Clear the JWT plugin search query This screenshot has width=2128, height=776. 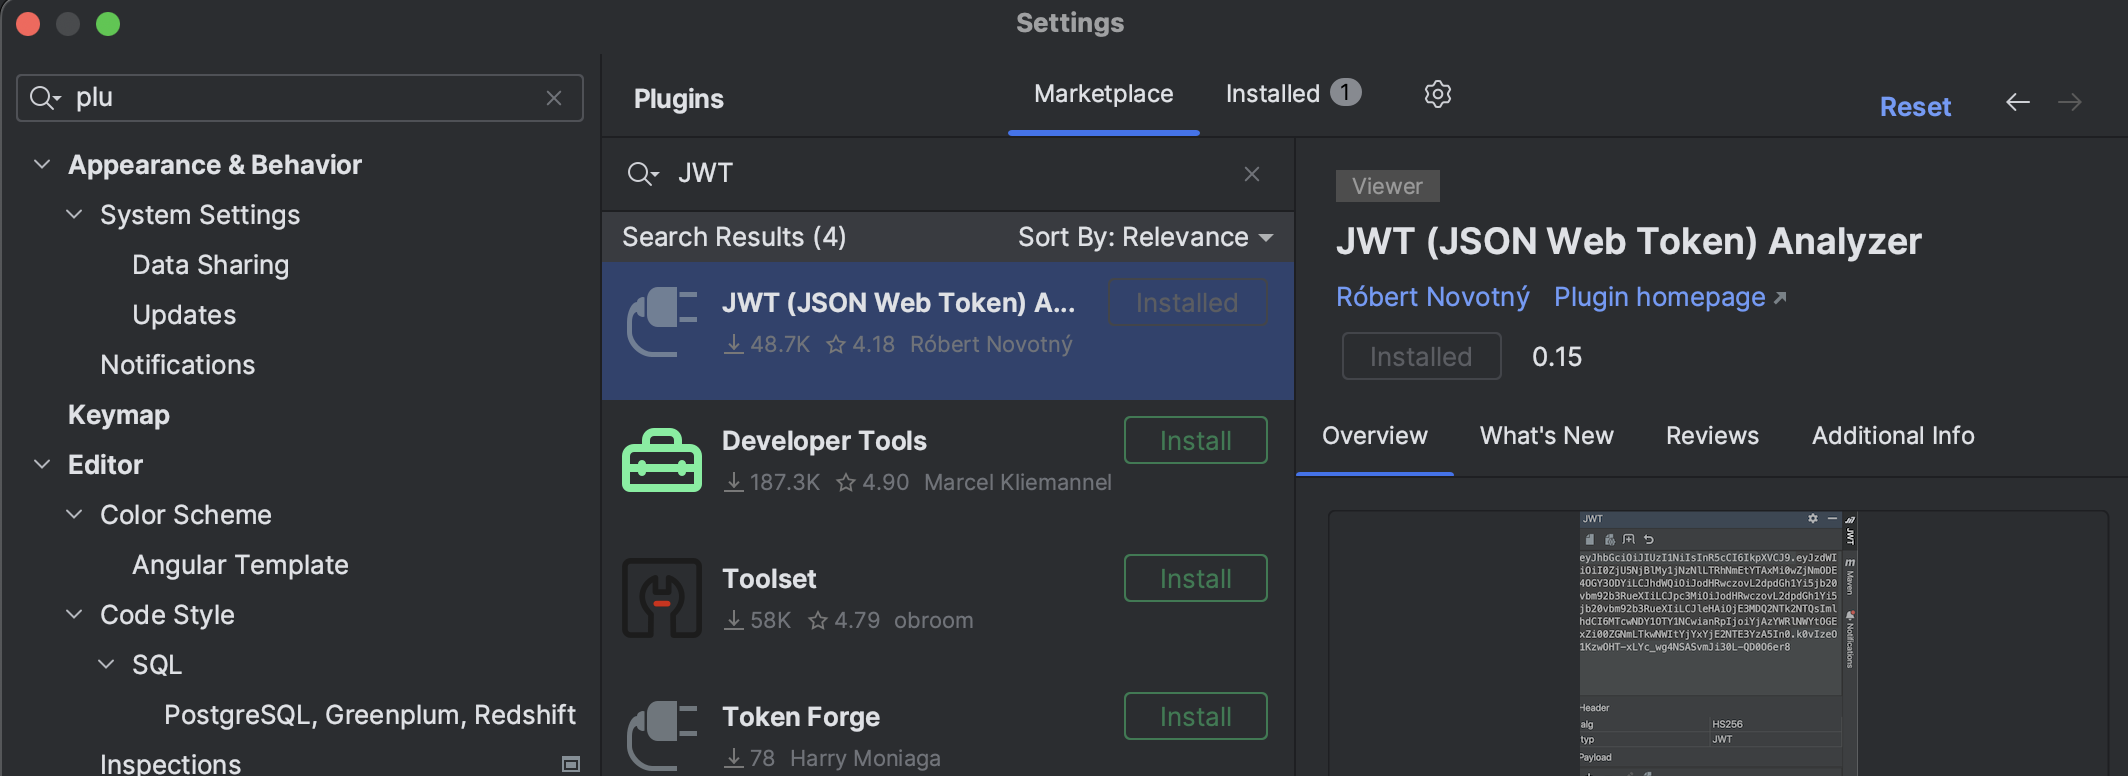click(1251, 174)
